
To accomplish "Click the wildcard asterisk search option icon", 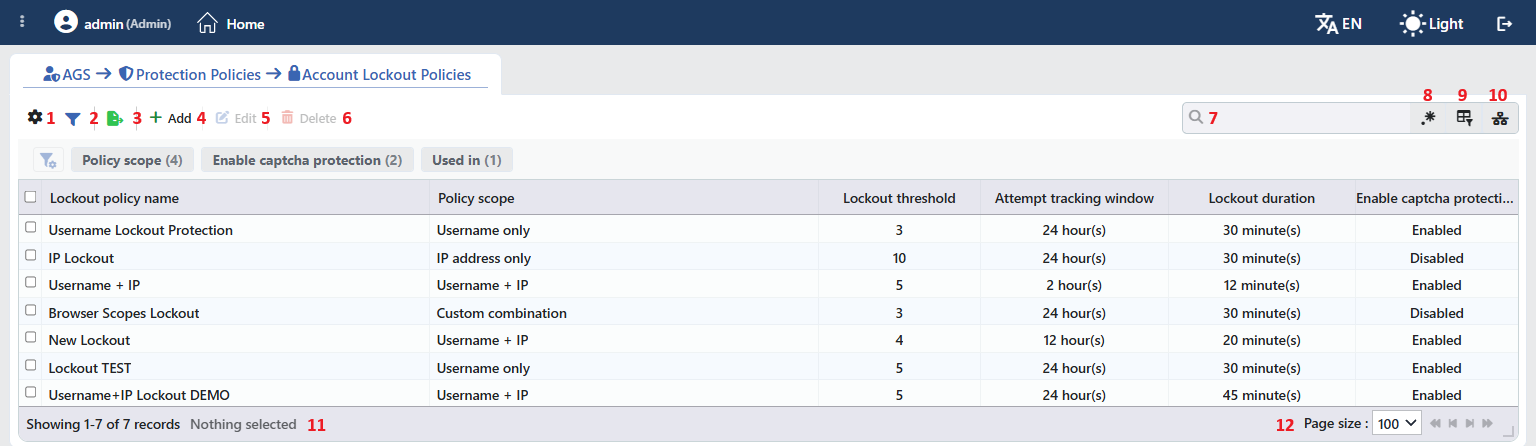I will coord(1427,118).
